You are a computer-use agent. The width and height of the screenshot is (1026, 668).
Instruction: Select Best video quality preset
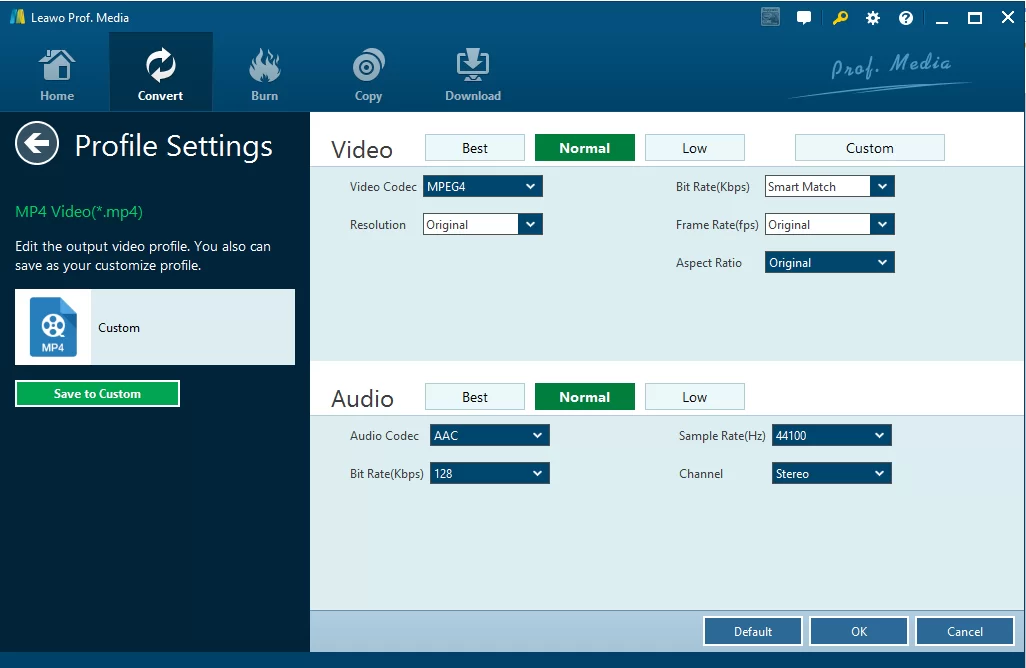point(475,148)
